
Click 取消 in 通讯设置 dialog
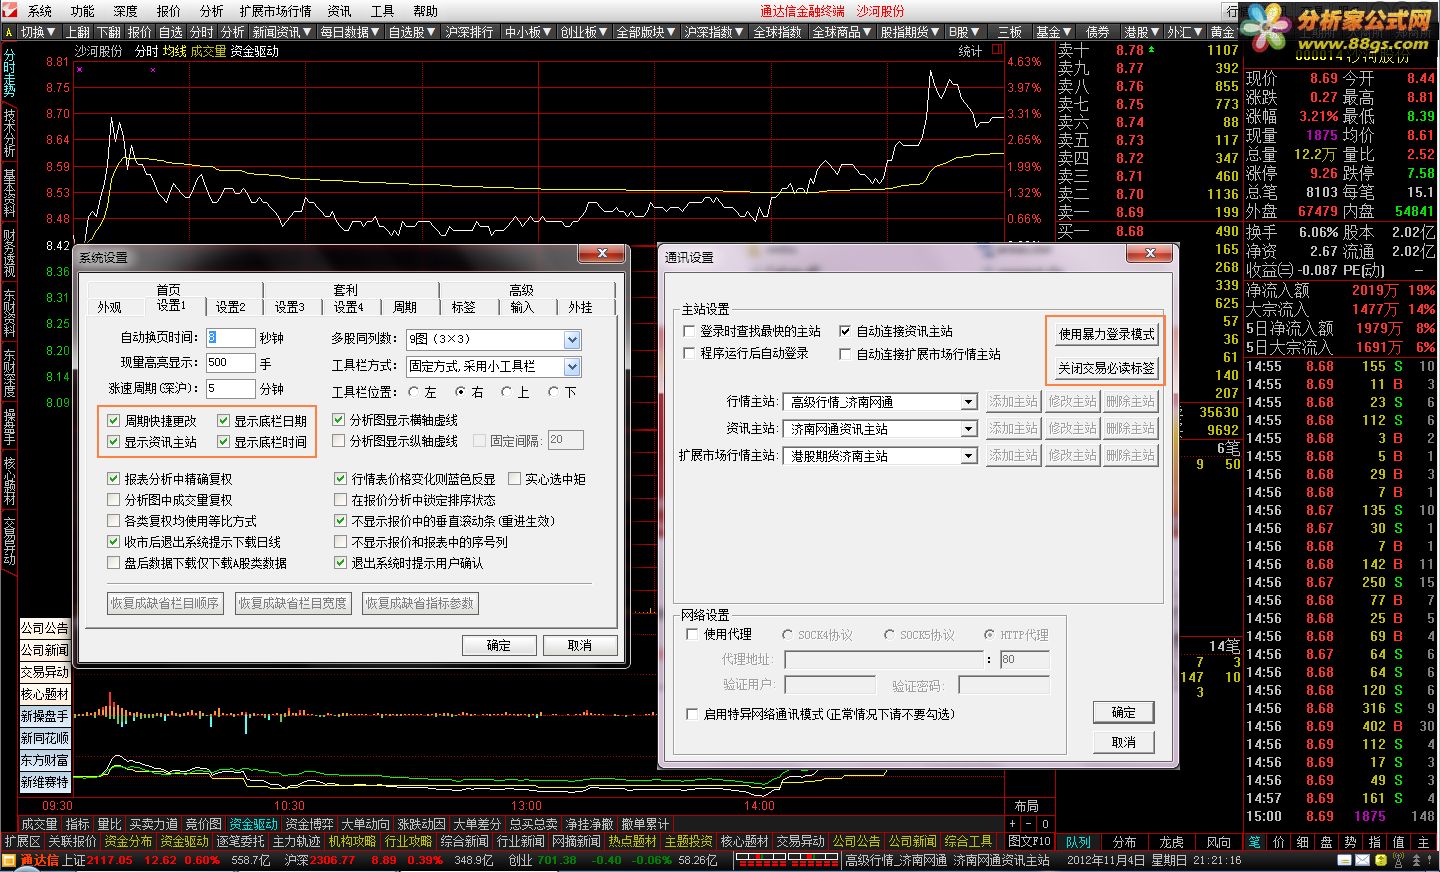point(1124,742)
